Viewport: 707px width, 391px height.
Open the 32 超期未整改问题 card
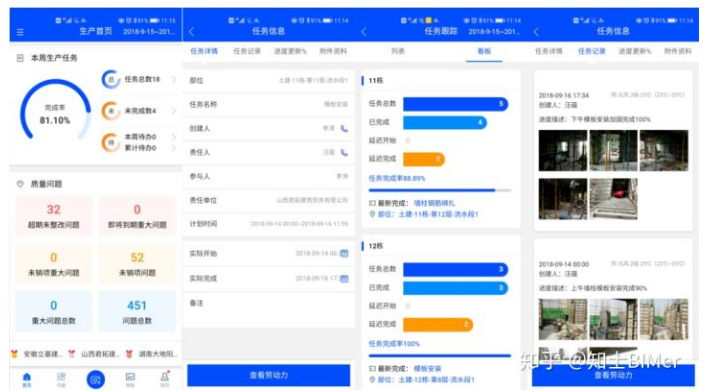[54, 216]
